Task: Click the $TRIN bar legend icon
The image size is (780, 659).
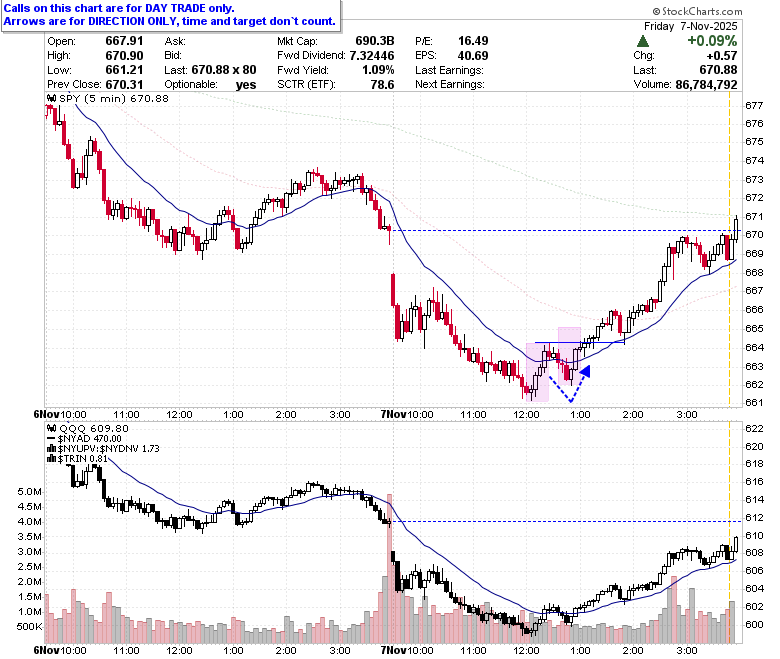Action: [51, 459]
